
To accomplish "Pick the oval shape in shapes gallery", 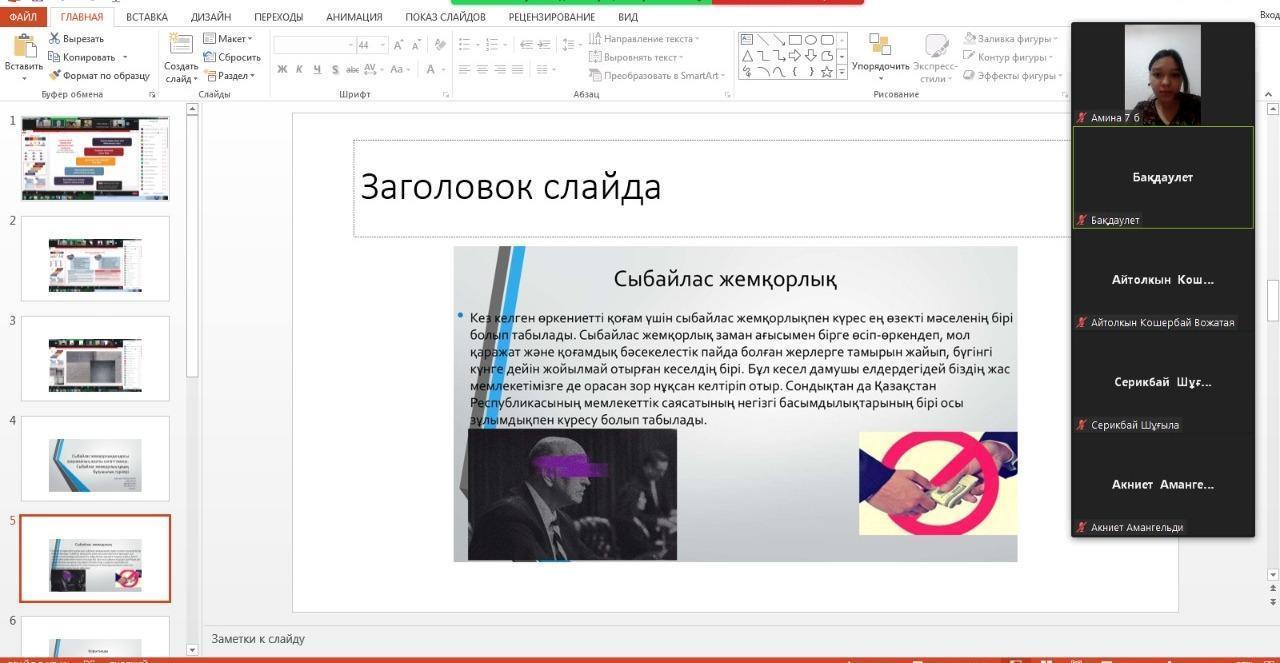I will tap(811, 40).
